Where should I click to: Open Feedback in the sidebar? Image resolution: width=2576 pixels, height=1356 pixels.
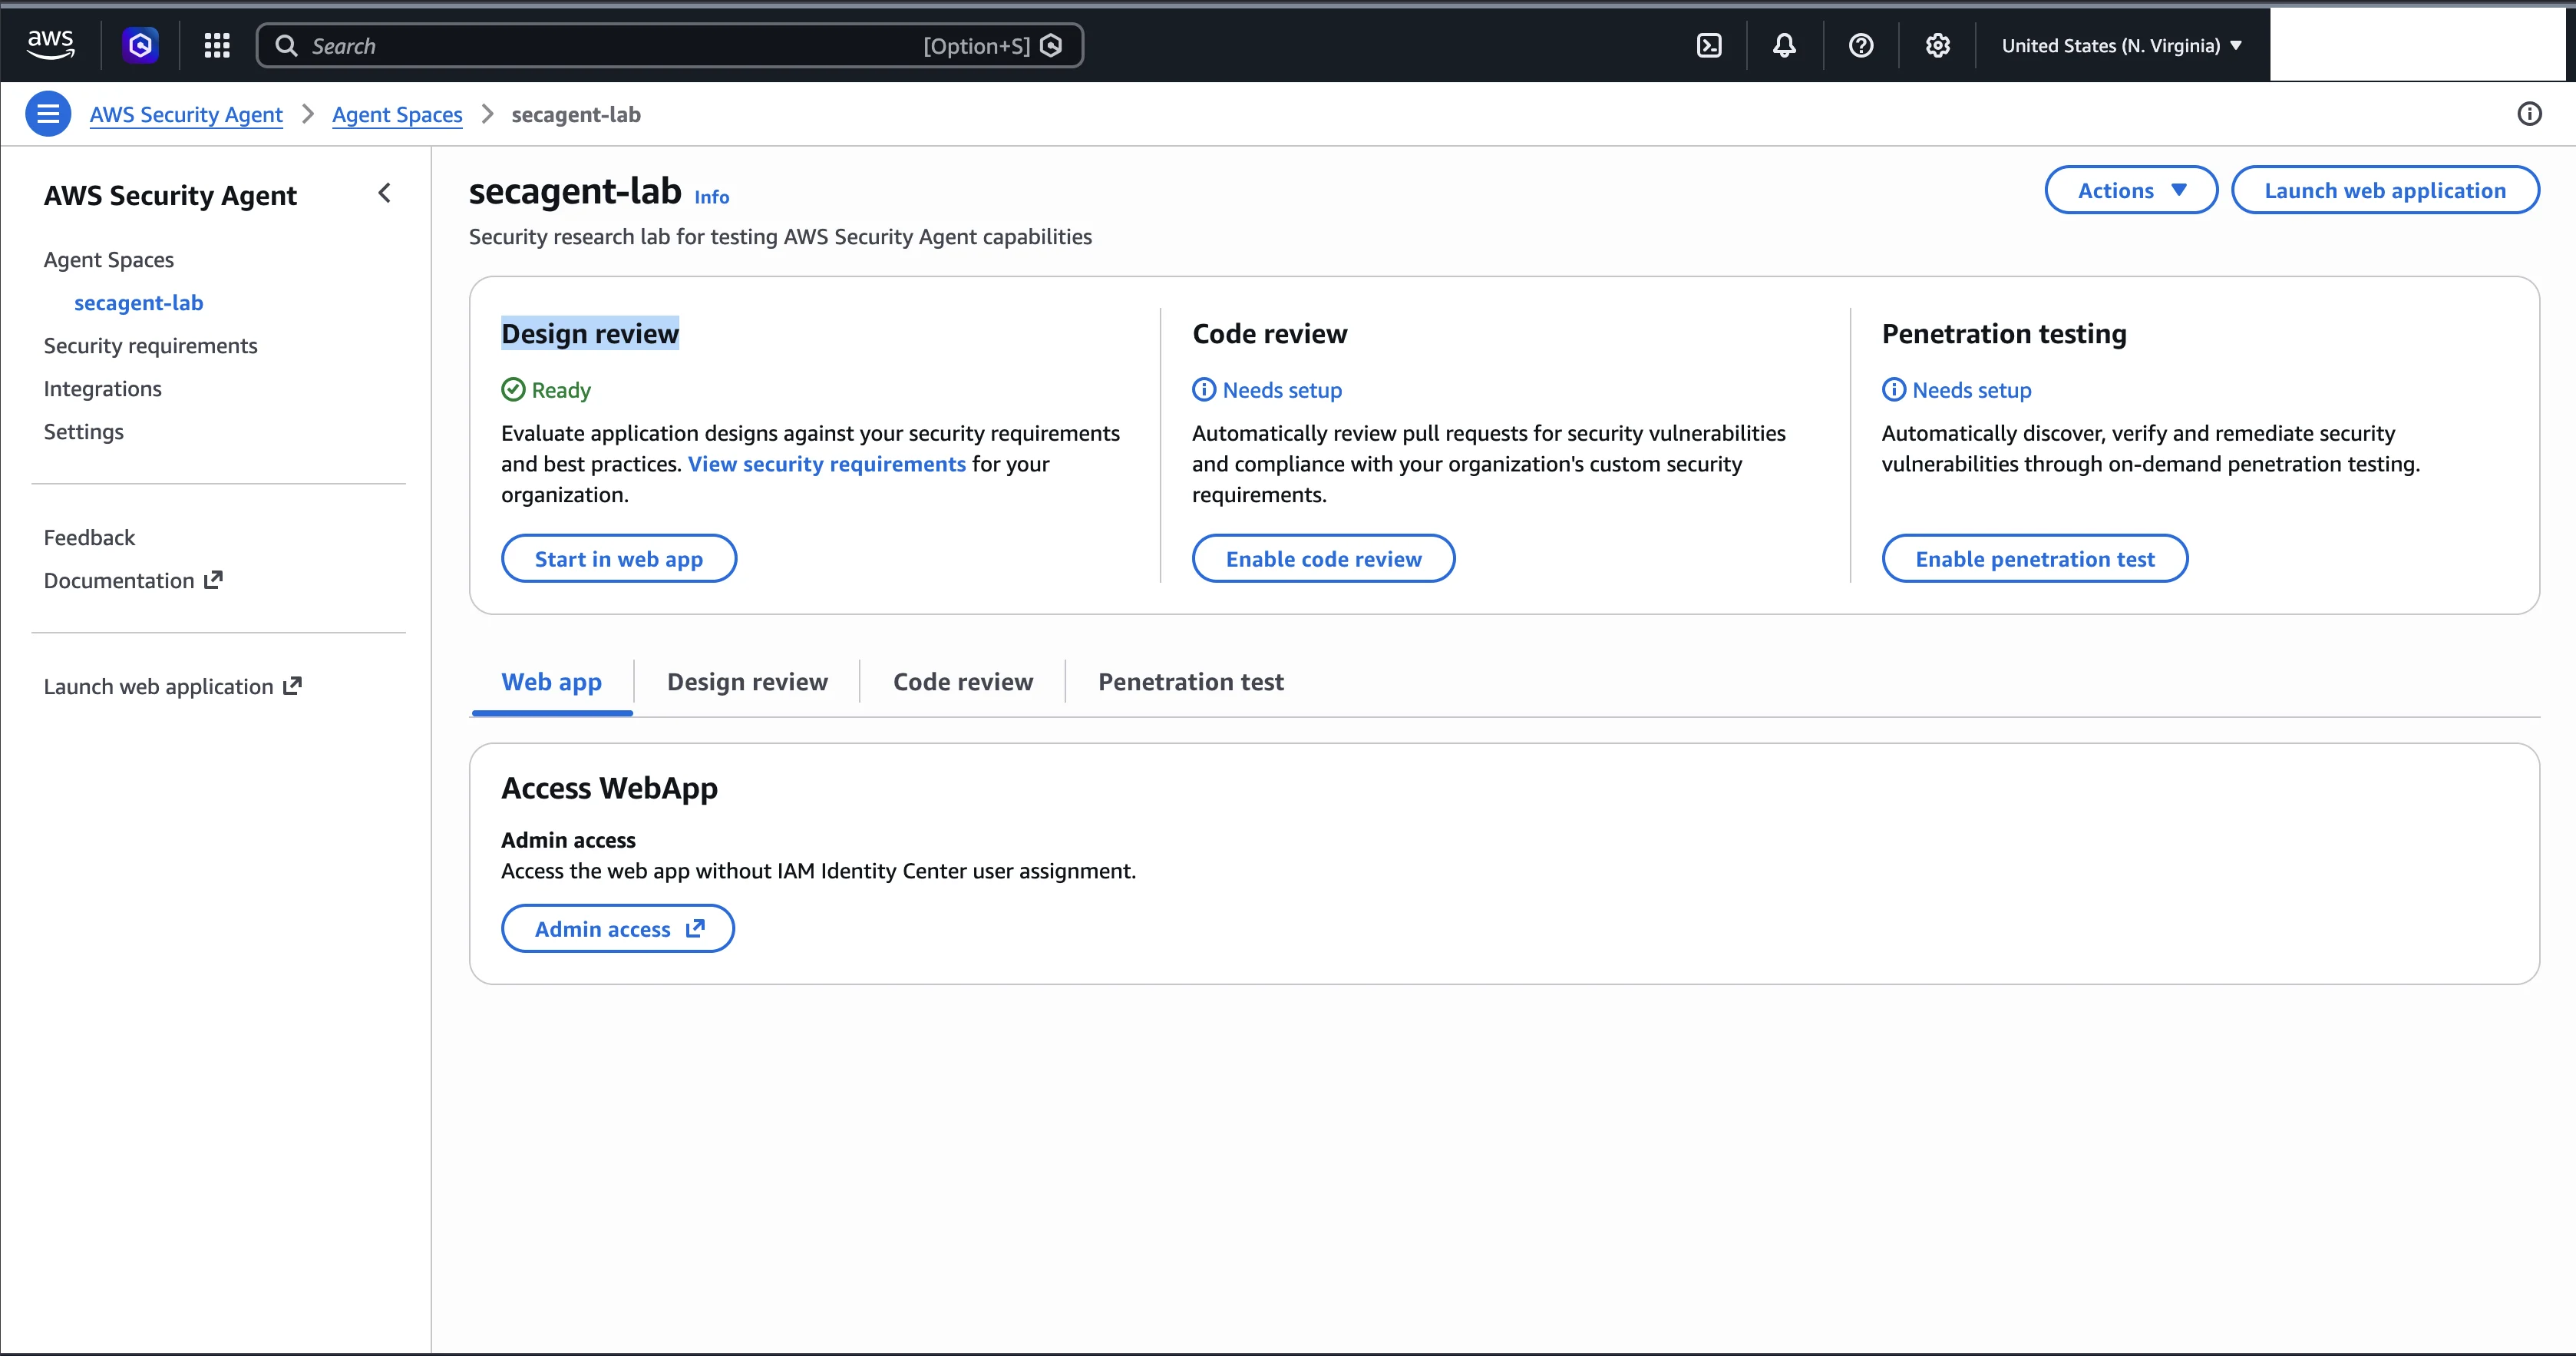[x=89, y=538]
